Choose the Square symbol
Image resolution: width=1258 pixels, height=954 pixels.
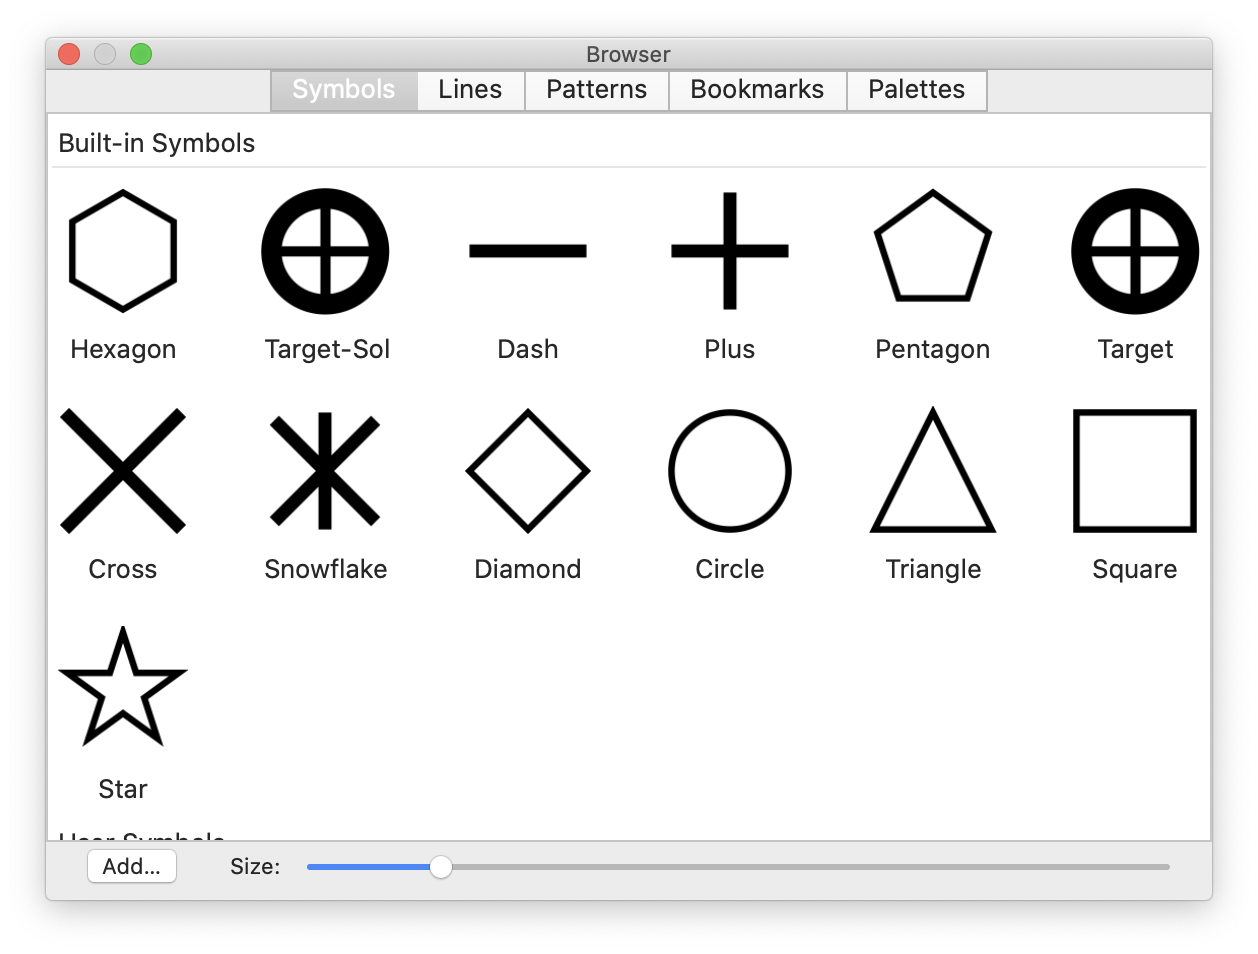coord(1133,471)
